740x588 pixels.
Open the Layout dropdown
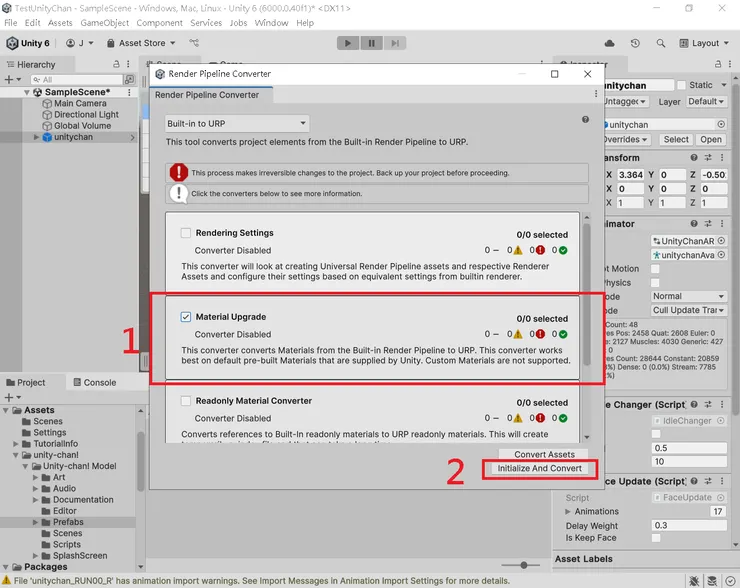pos(703,43)
